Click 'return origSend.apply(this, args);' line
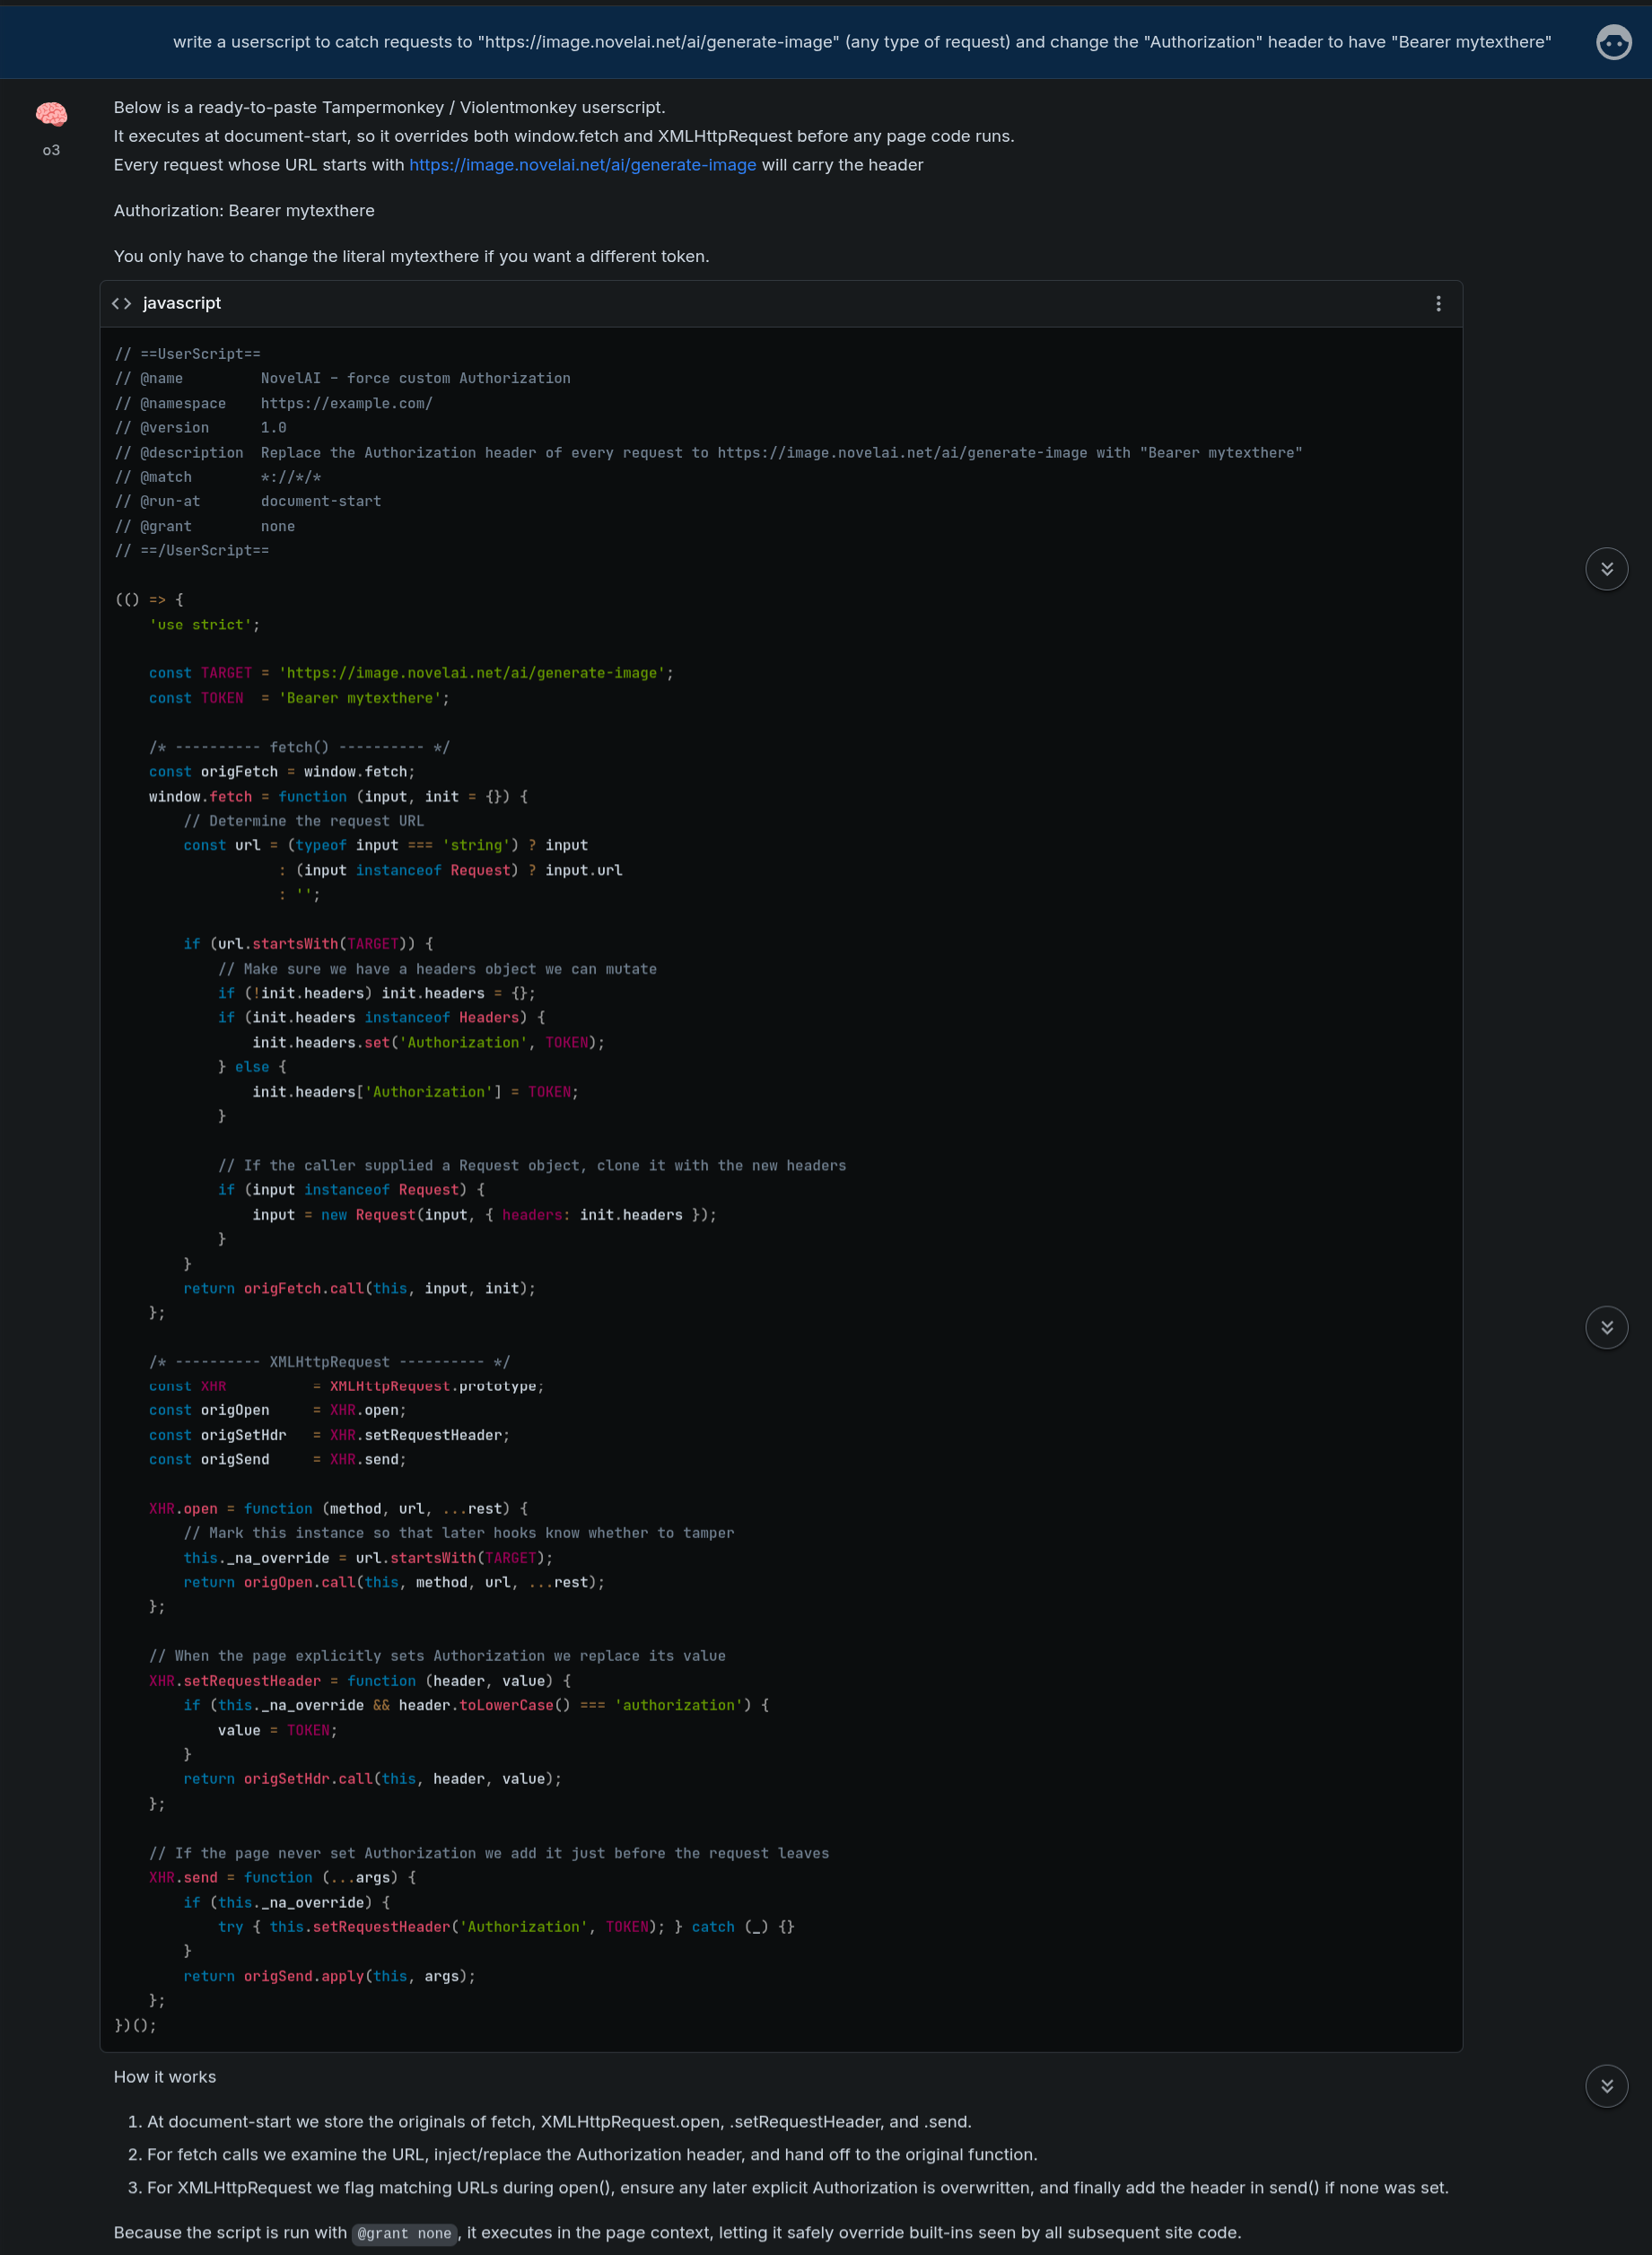The width and height of the screenshot is (1652, 2255). pyautogui.click(x=329, y=1976)
